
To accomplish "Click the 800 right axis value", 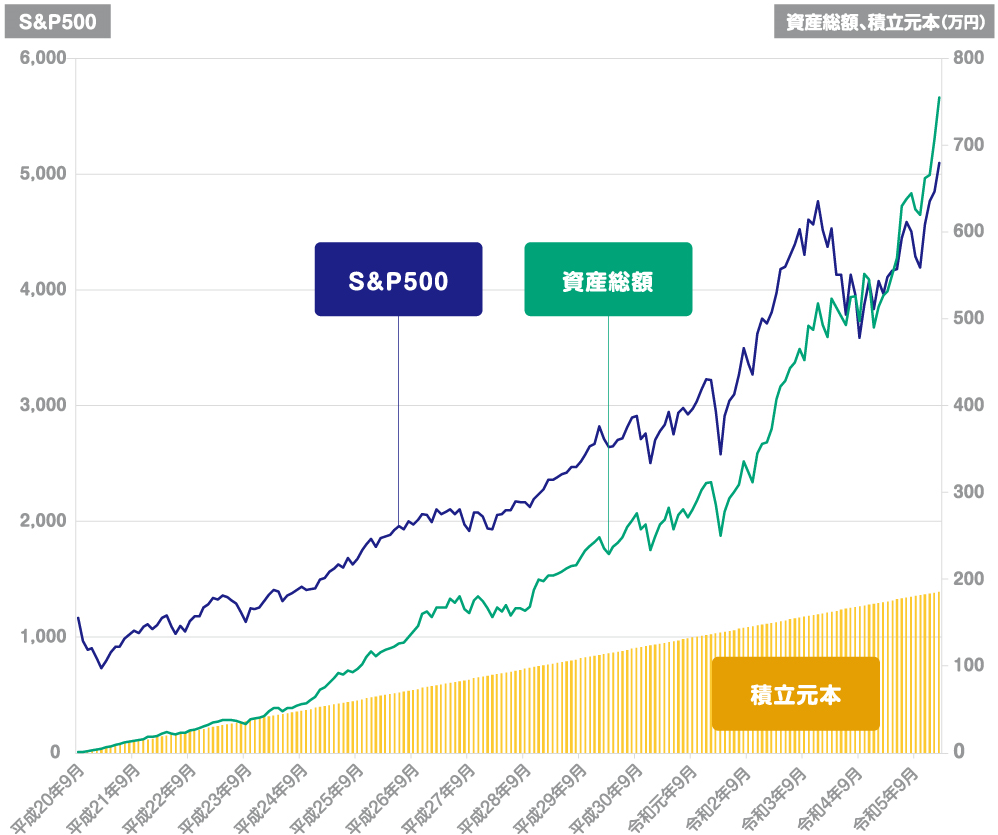I will pyautogui.click(x=968, y=58).
